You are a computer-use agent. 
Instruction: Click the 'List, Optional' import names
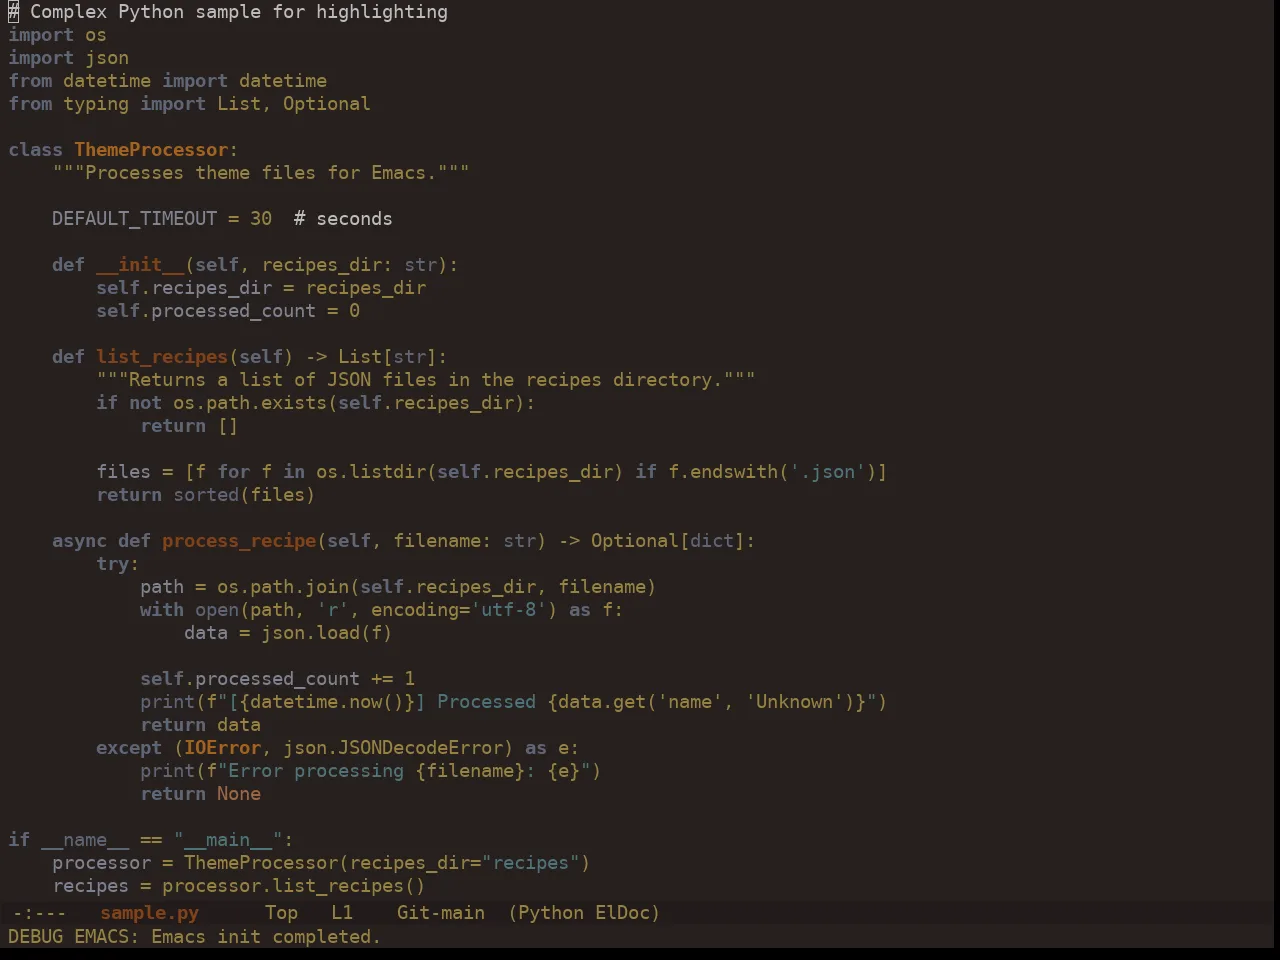294,104
